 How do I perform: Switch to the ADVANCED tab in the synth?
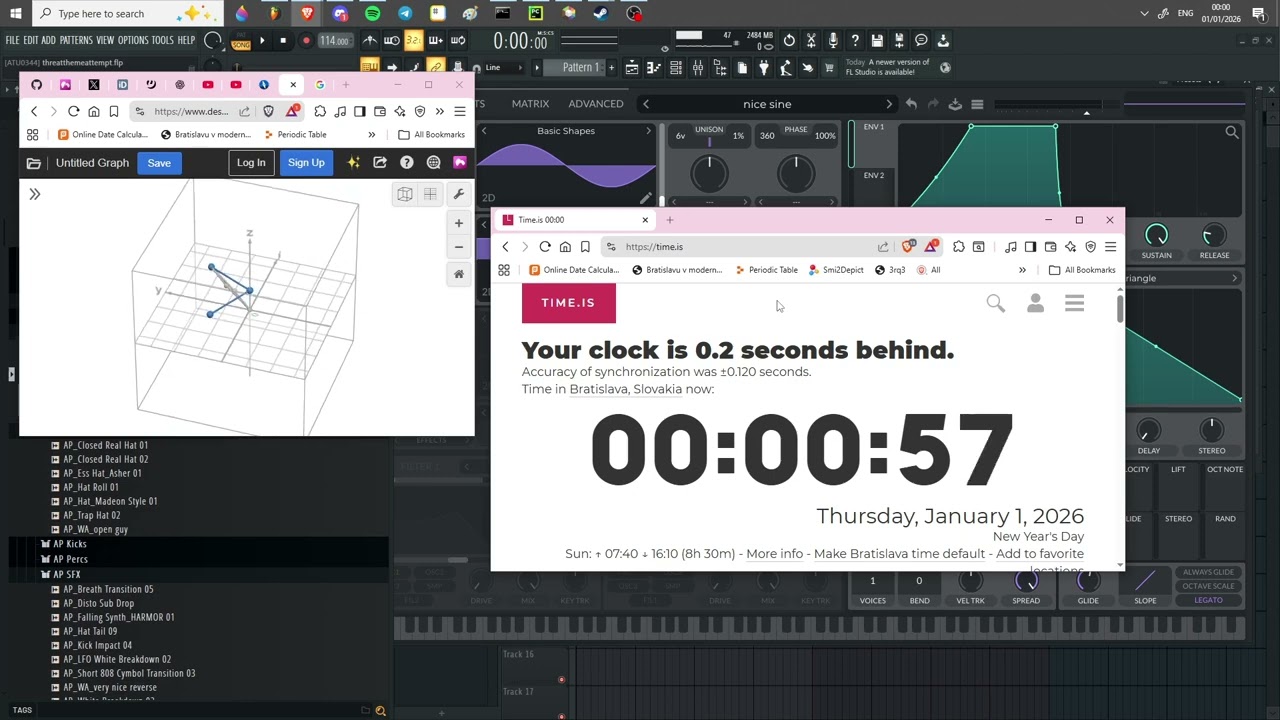click(596, 104)
